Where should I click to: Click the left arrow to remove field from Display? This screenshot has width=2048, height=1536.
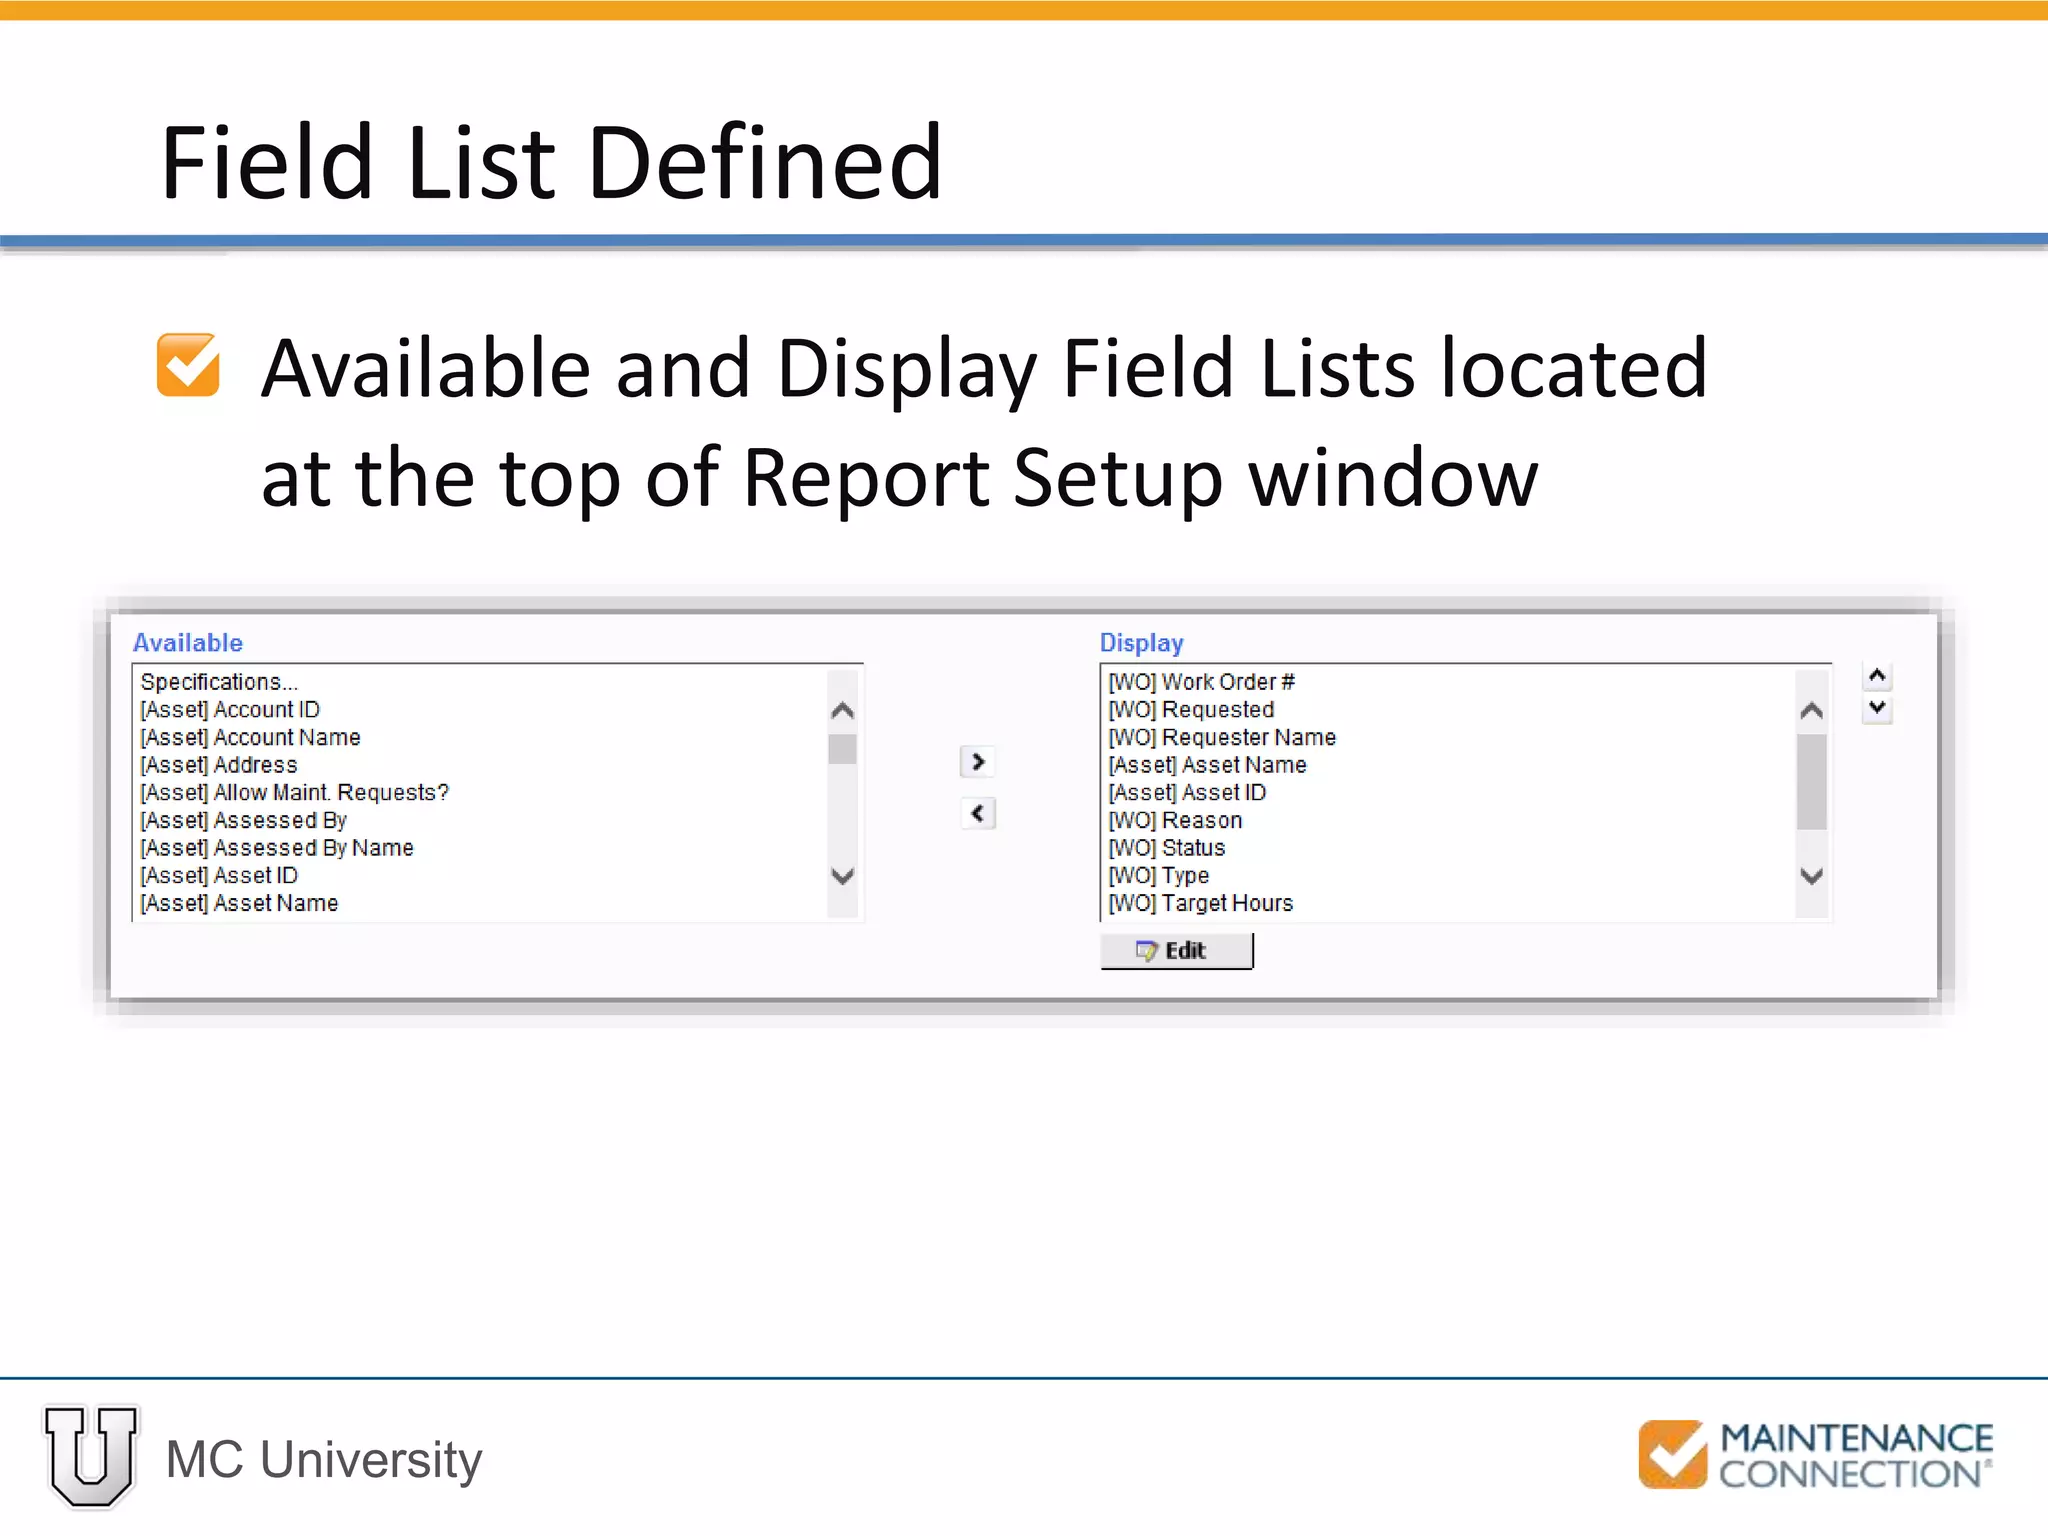(977, 813)
